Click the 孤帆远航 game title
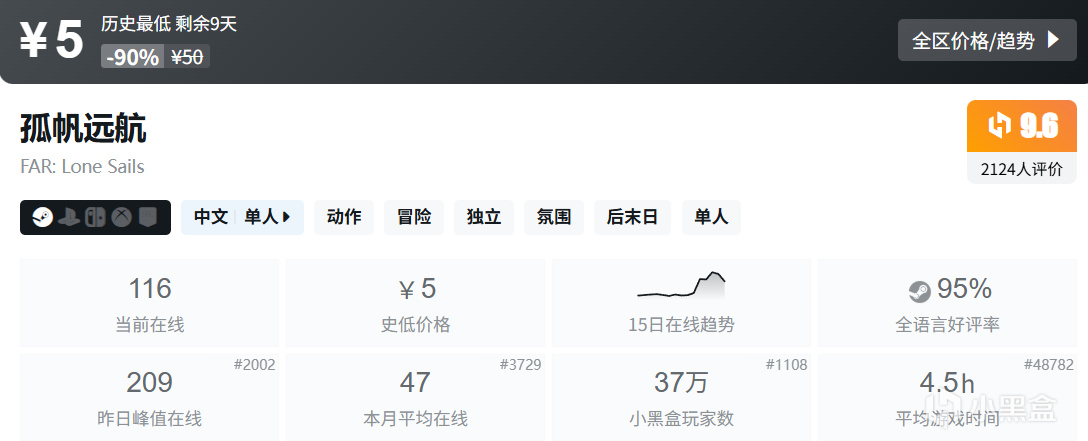The width and height of the screenshot is (1088, 441). click(83, 129)
